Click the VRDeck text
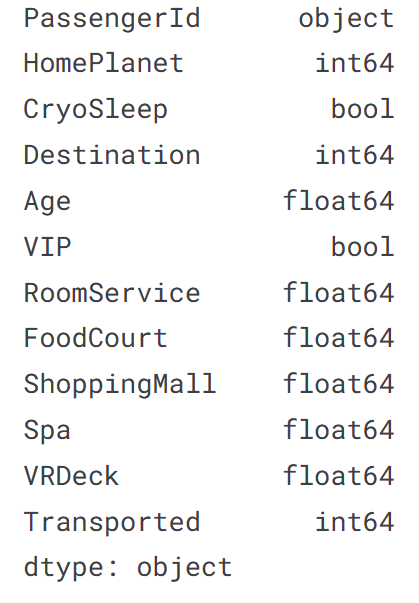Image resolution: width=419 pixels, height=603 pixels. [x=71, y=476]
